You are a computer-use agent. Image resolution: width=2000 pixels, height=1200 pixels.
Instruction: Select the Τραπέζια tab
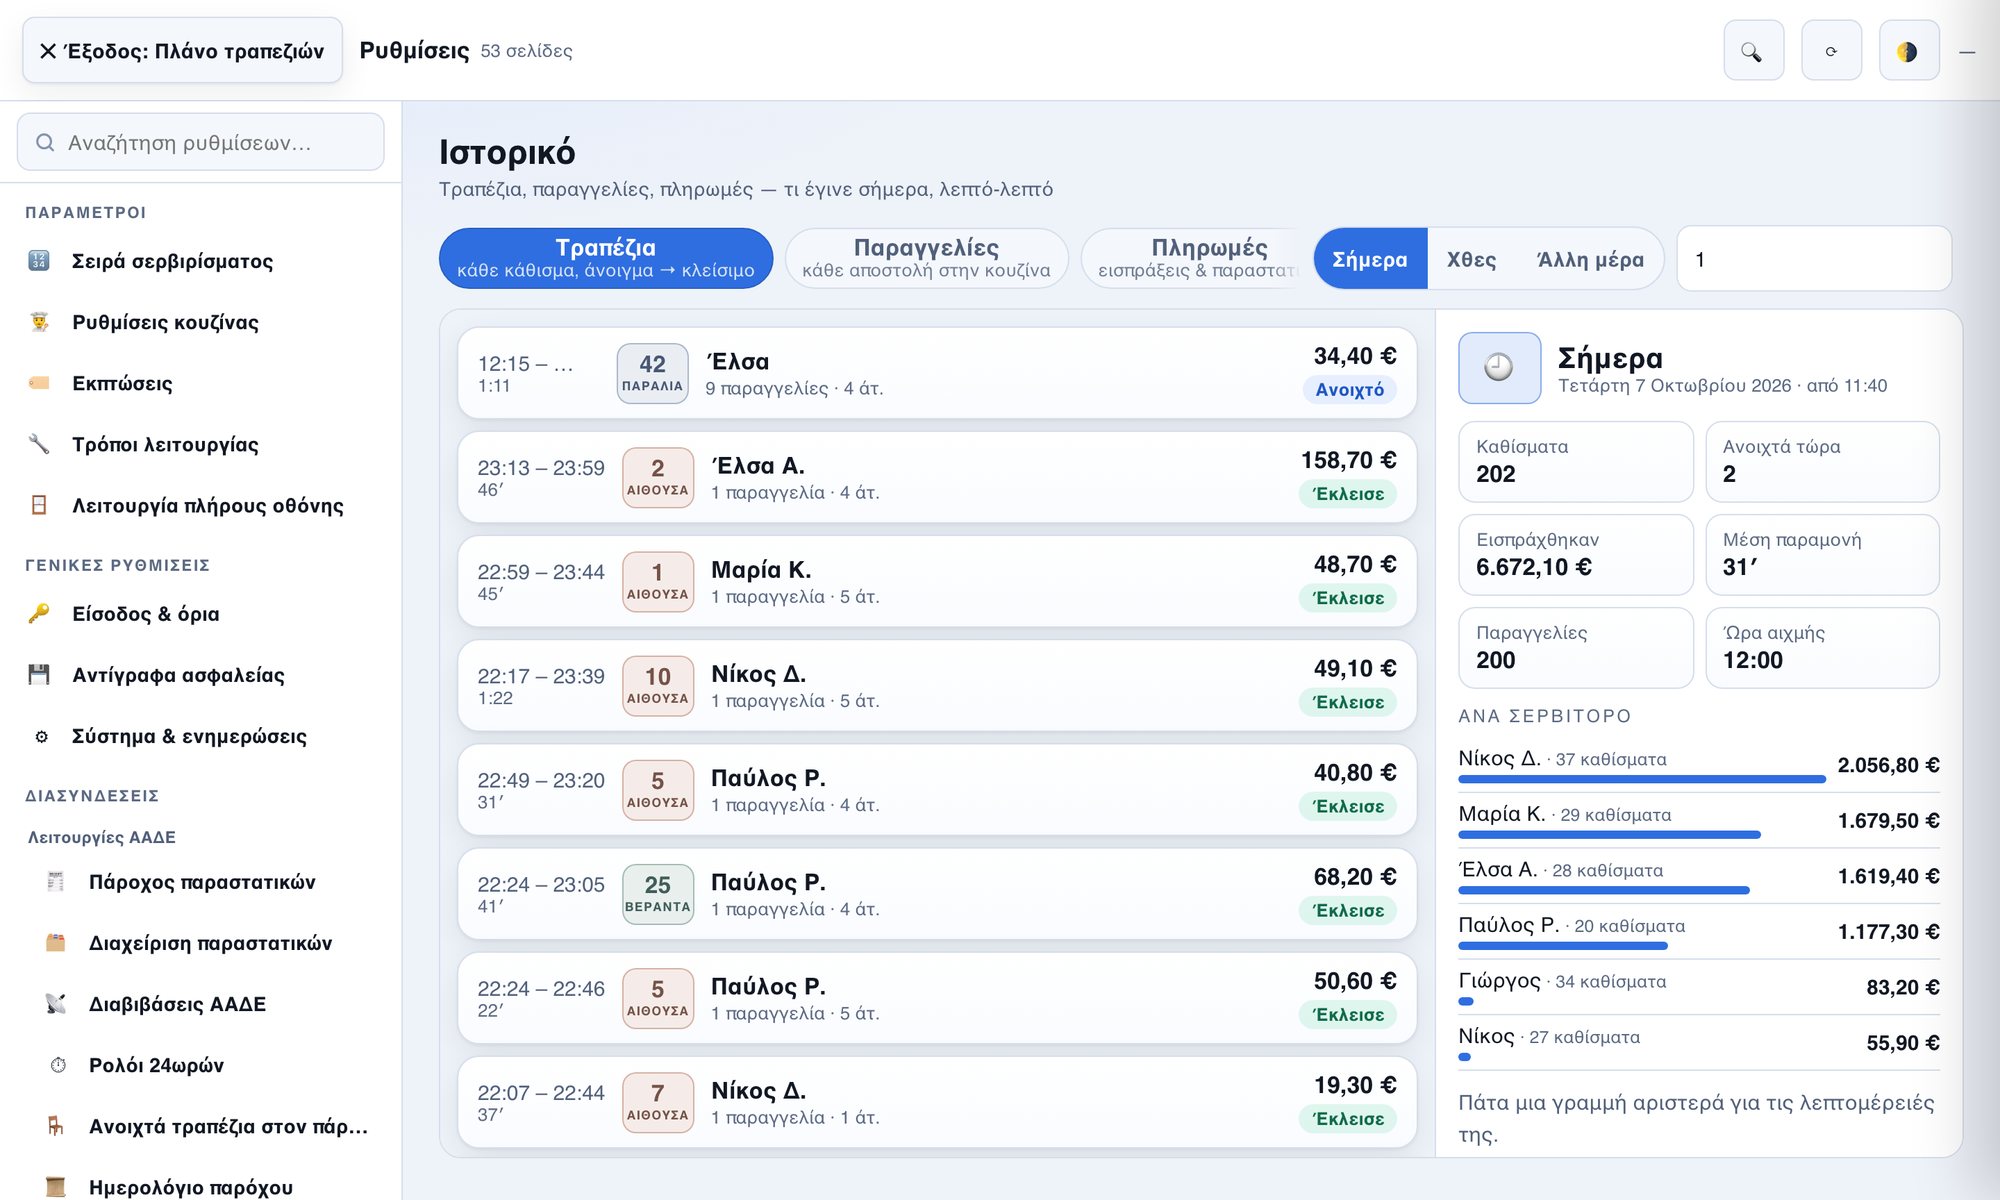click(x=606, y=258)
